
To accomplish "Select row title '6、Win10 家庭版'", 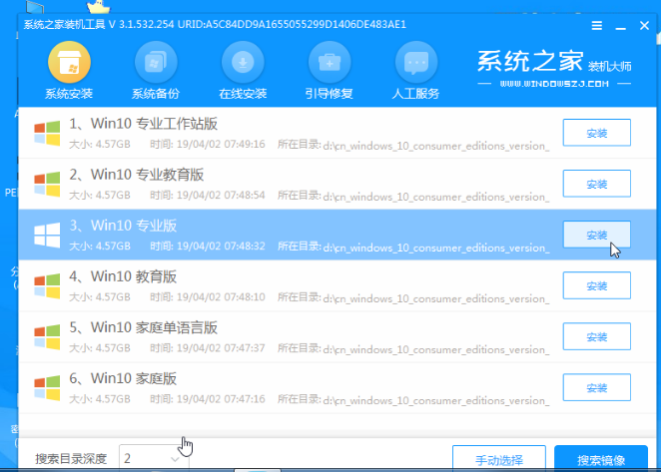I will [x=123, y=379].
